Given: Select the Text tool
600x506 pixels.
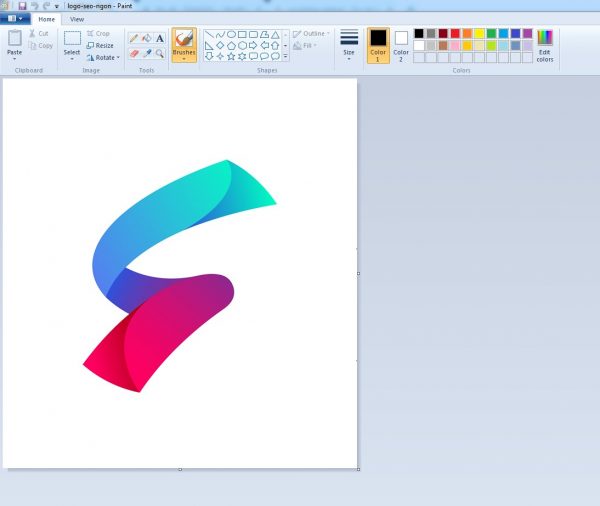Looking at the screenshot, I should tap(160, 38).
